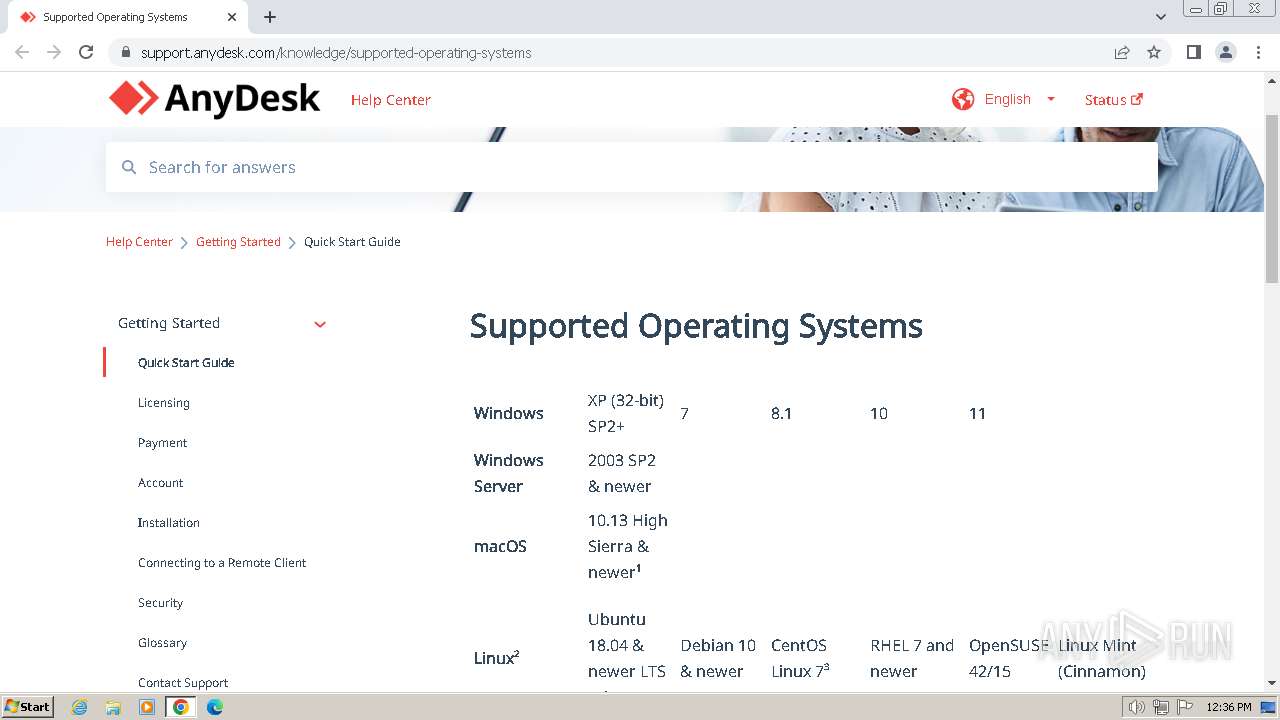Open File Explorer from taskbar

point(113,707)
